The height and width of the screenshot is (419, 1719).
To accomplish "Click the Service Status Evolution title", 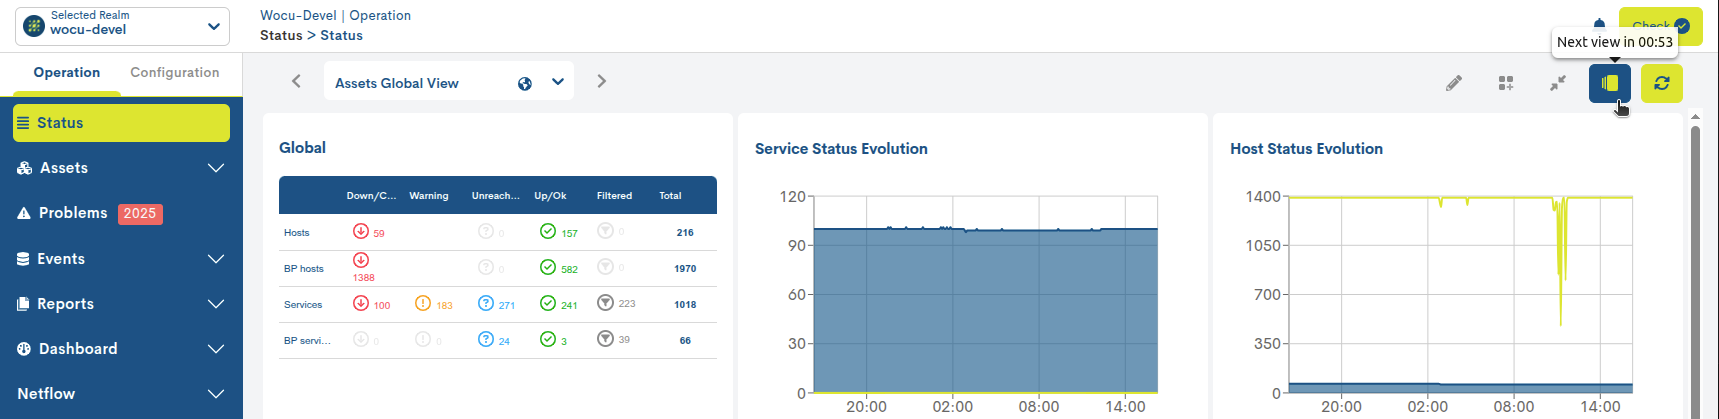I will tap(841, 148).
